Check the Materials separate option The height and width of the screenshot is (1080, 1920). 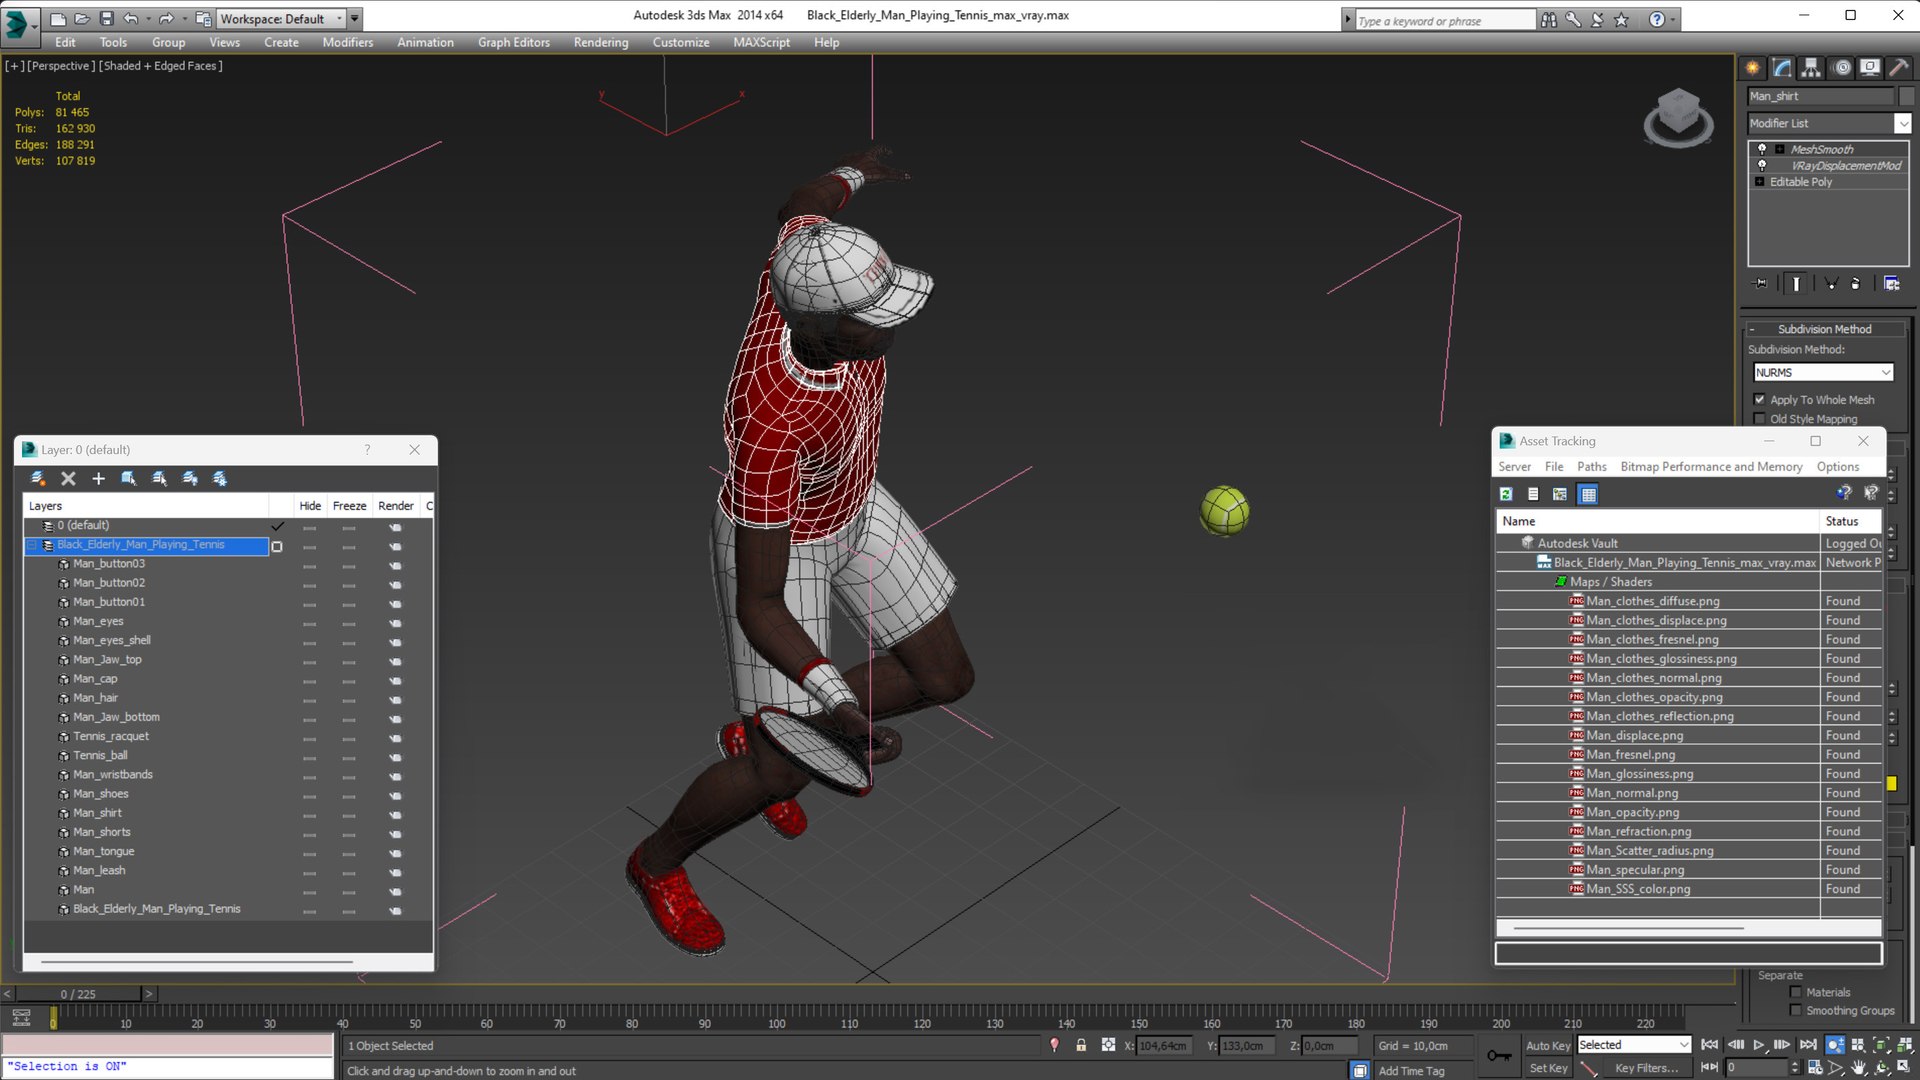click(x=1796, y=992)
